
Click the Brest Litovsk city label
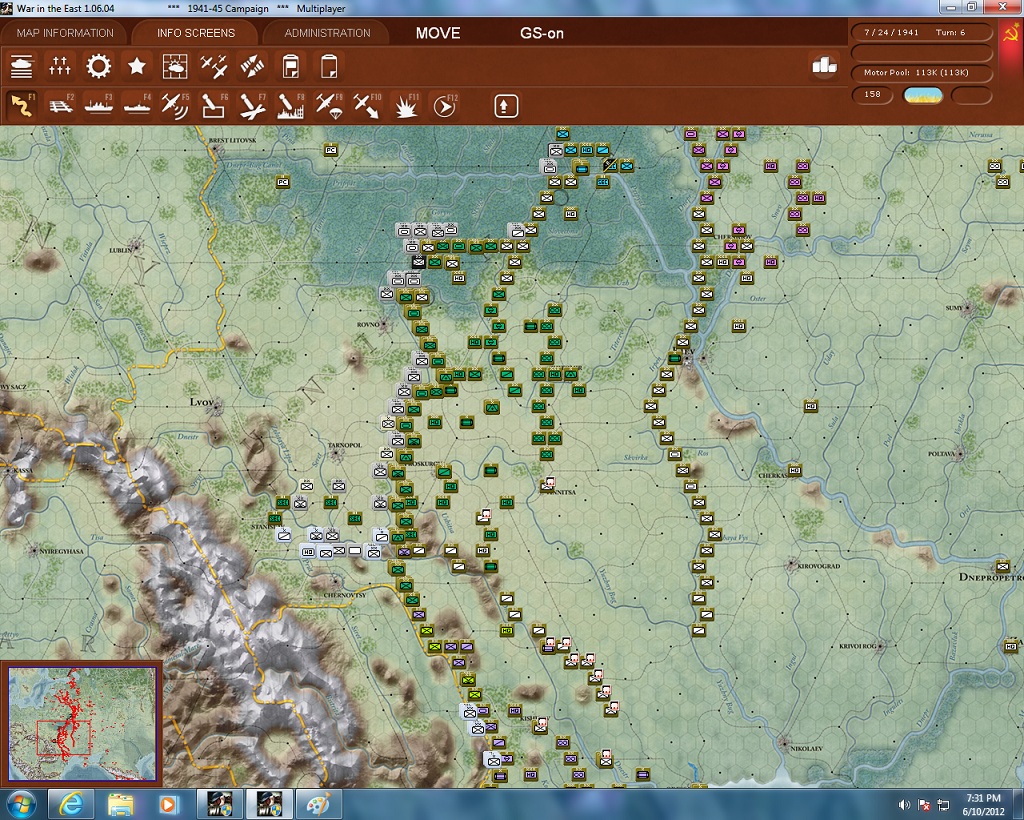232,140
